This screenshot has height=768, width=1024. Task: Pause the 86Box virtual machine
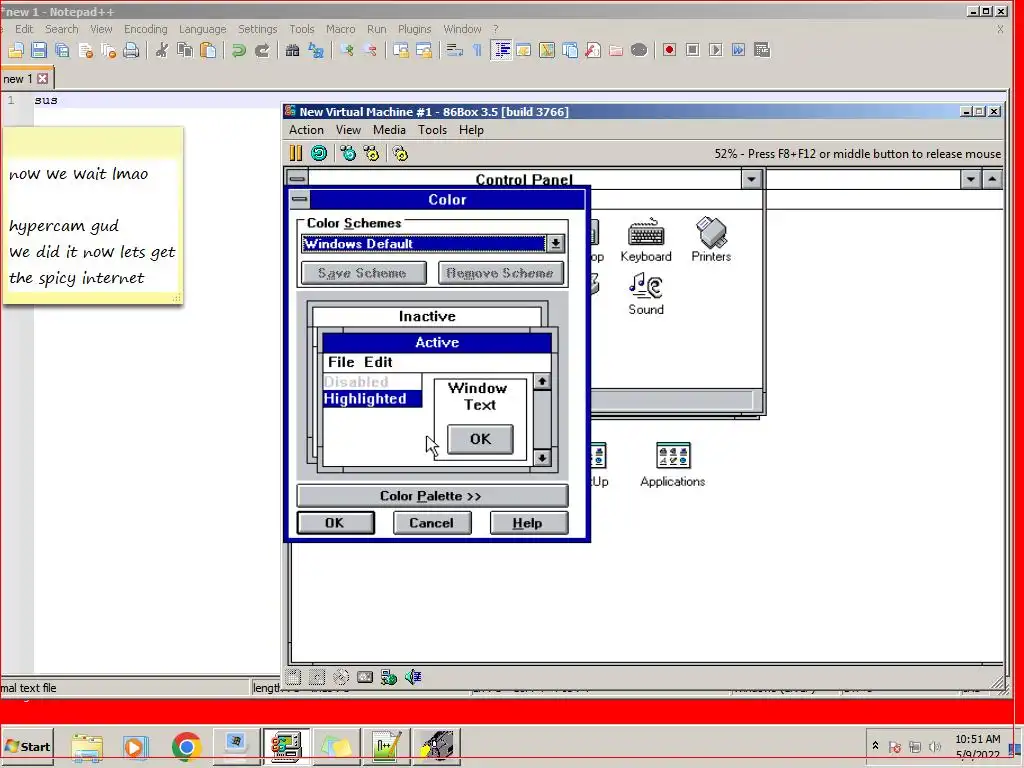pos(295,153)
